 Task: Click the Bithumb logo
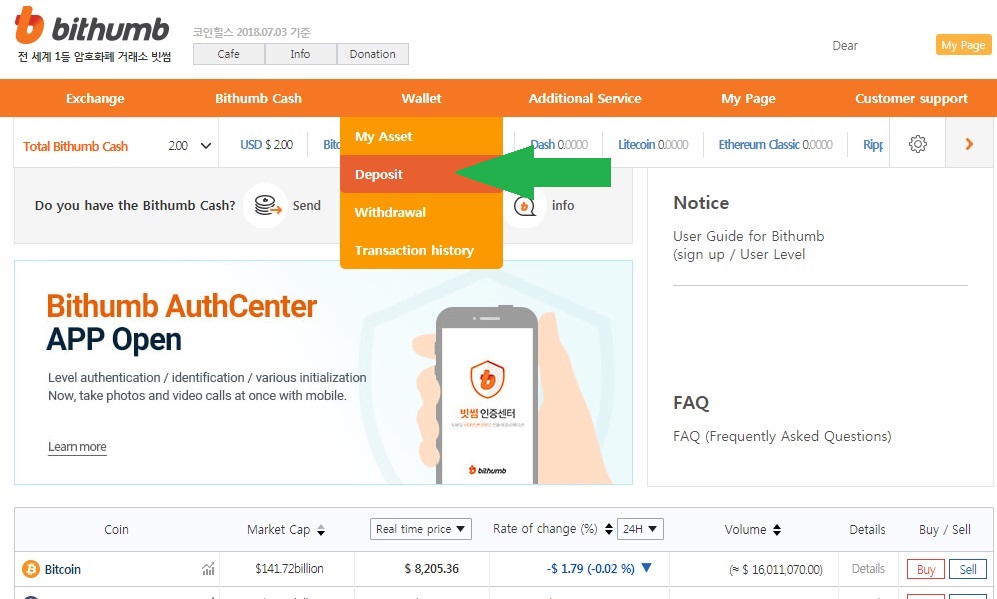point(93,27)
